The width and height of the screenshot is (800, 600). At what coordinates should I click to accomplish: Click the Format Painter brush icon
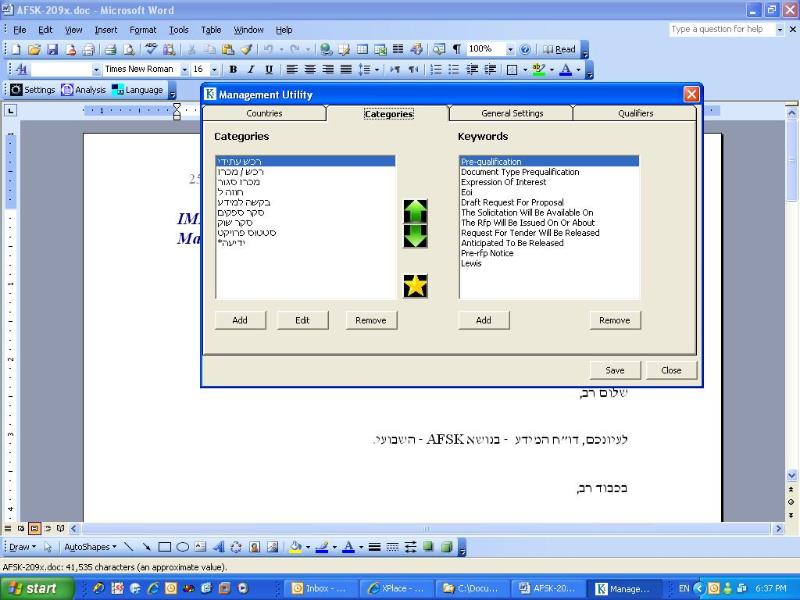pyautogui.click(x=246, y=49)
